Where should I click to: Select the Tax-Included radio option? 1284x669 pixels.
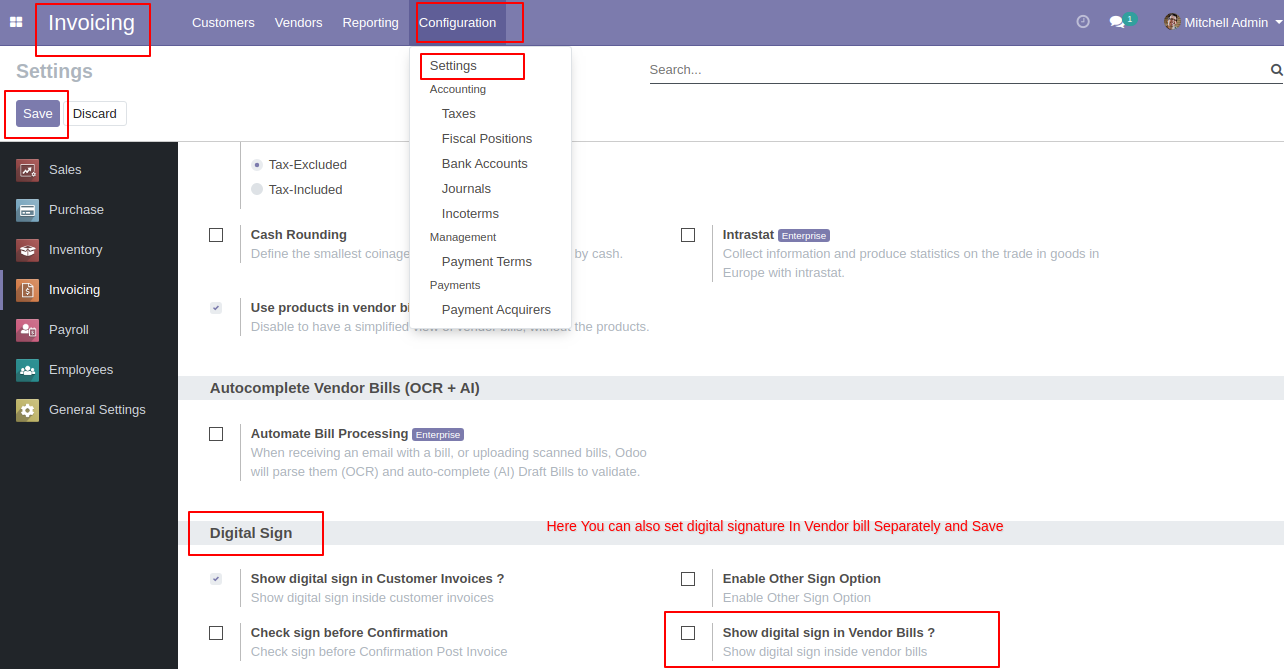pos(257,190)
